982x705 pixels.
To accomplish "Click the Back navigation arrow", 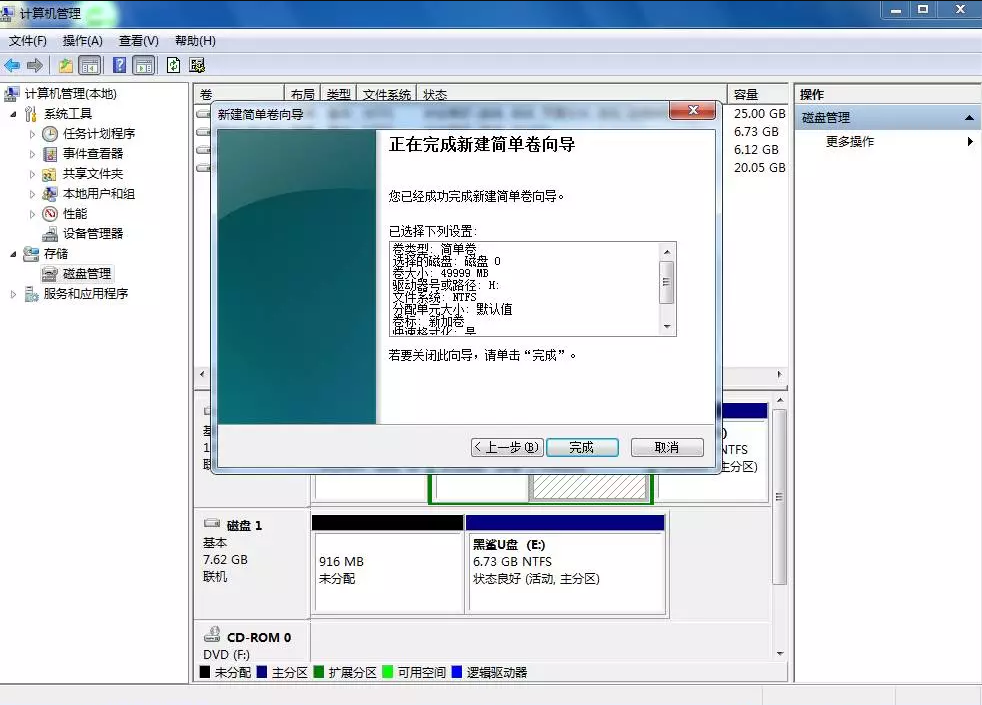I will [x=12, y=65].
